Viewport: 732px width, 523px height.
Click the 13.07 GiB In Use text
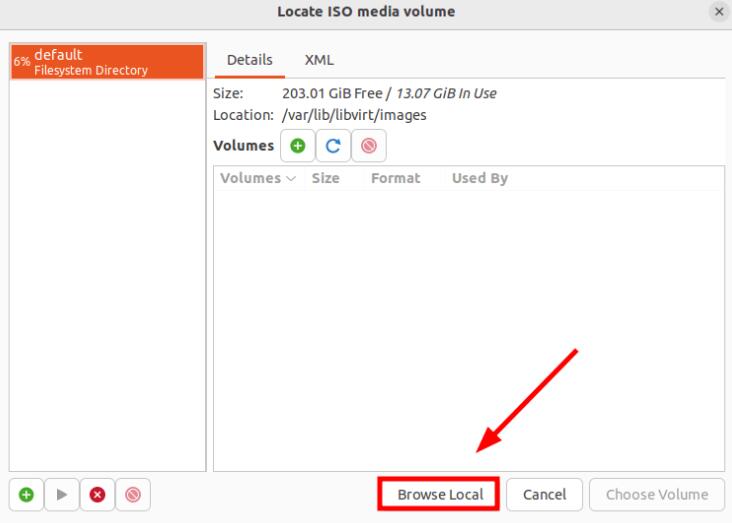[x=446, y=93]
